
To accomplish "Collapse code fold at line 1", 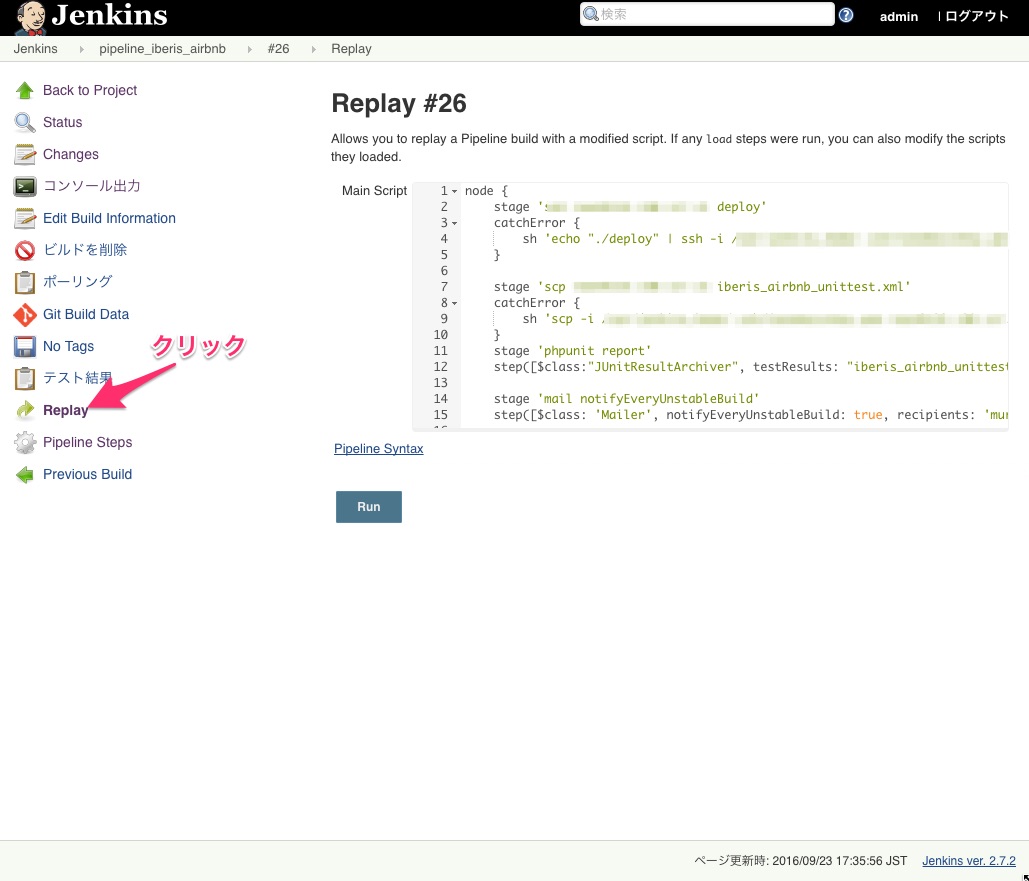I will pos(454,191).
